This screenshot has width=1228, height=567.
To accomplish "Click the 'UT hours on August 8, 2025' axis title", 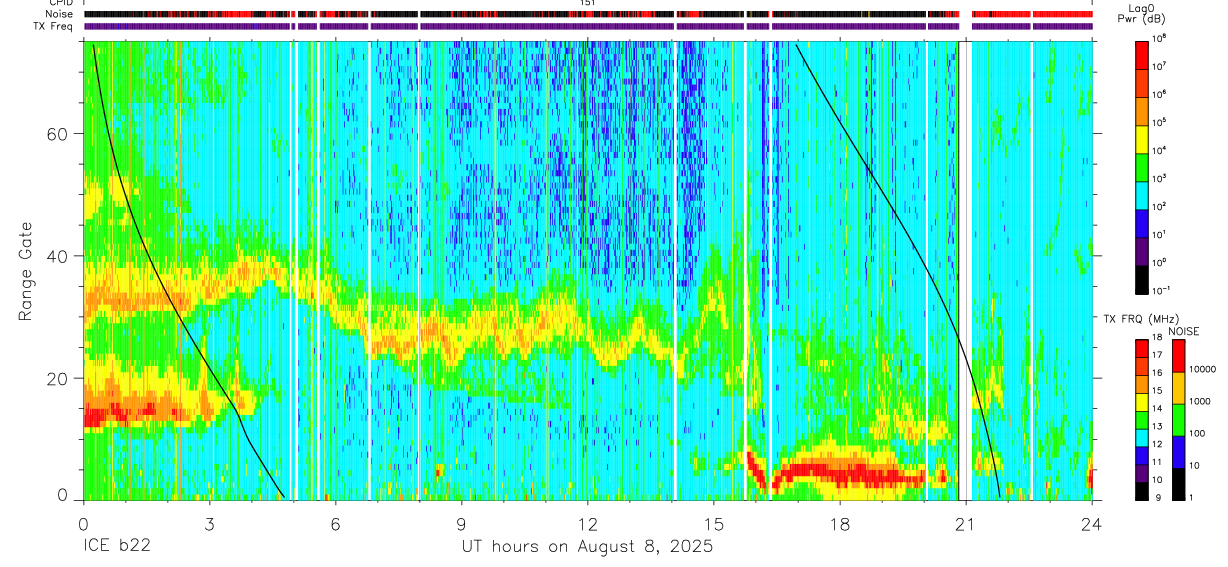I will [587, 547].
